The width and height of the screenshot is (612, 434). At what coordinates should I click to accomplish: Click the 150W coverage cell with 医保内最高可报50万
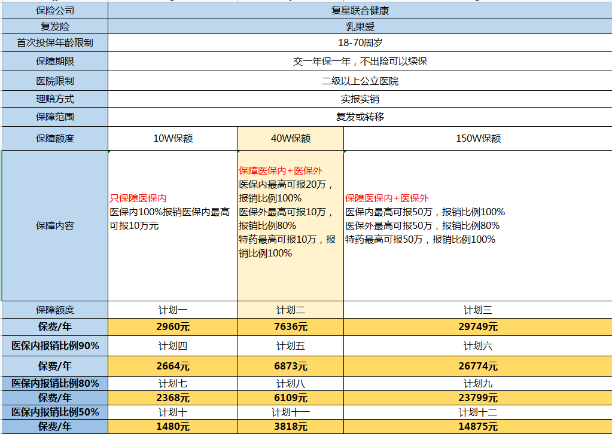[x=478, y=226]
